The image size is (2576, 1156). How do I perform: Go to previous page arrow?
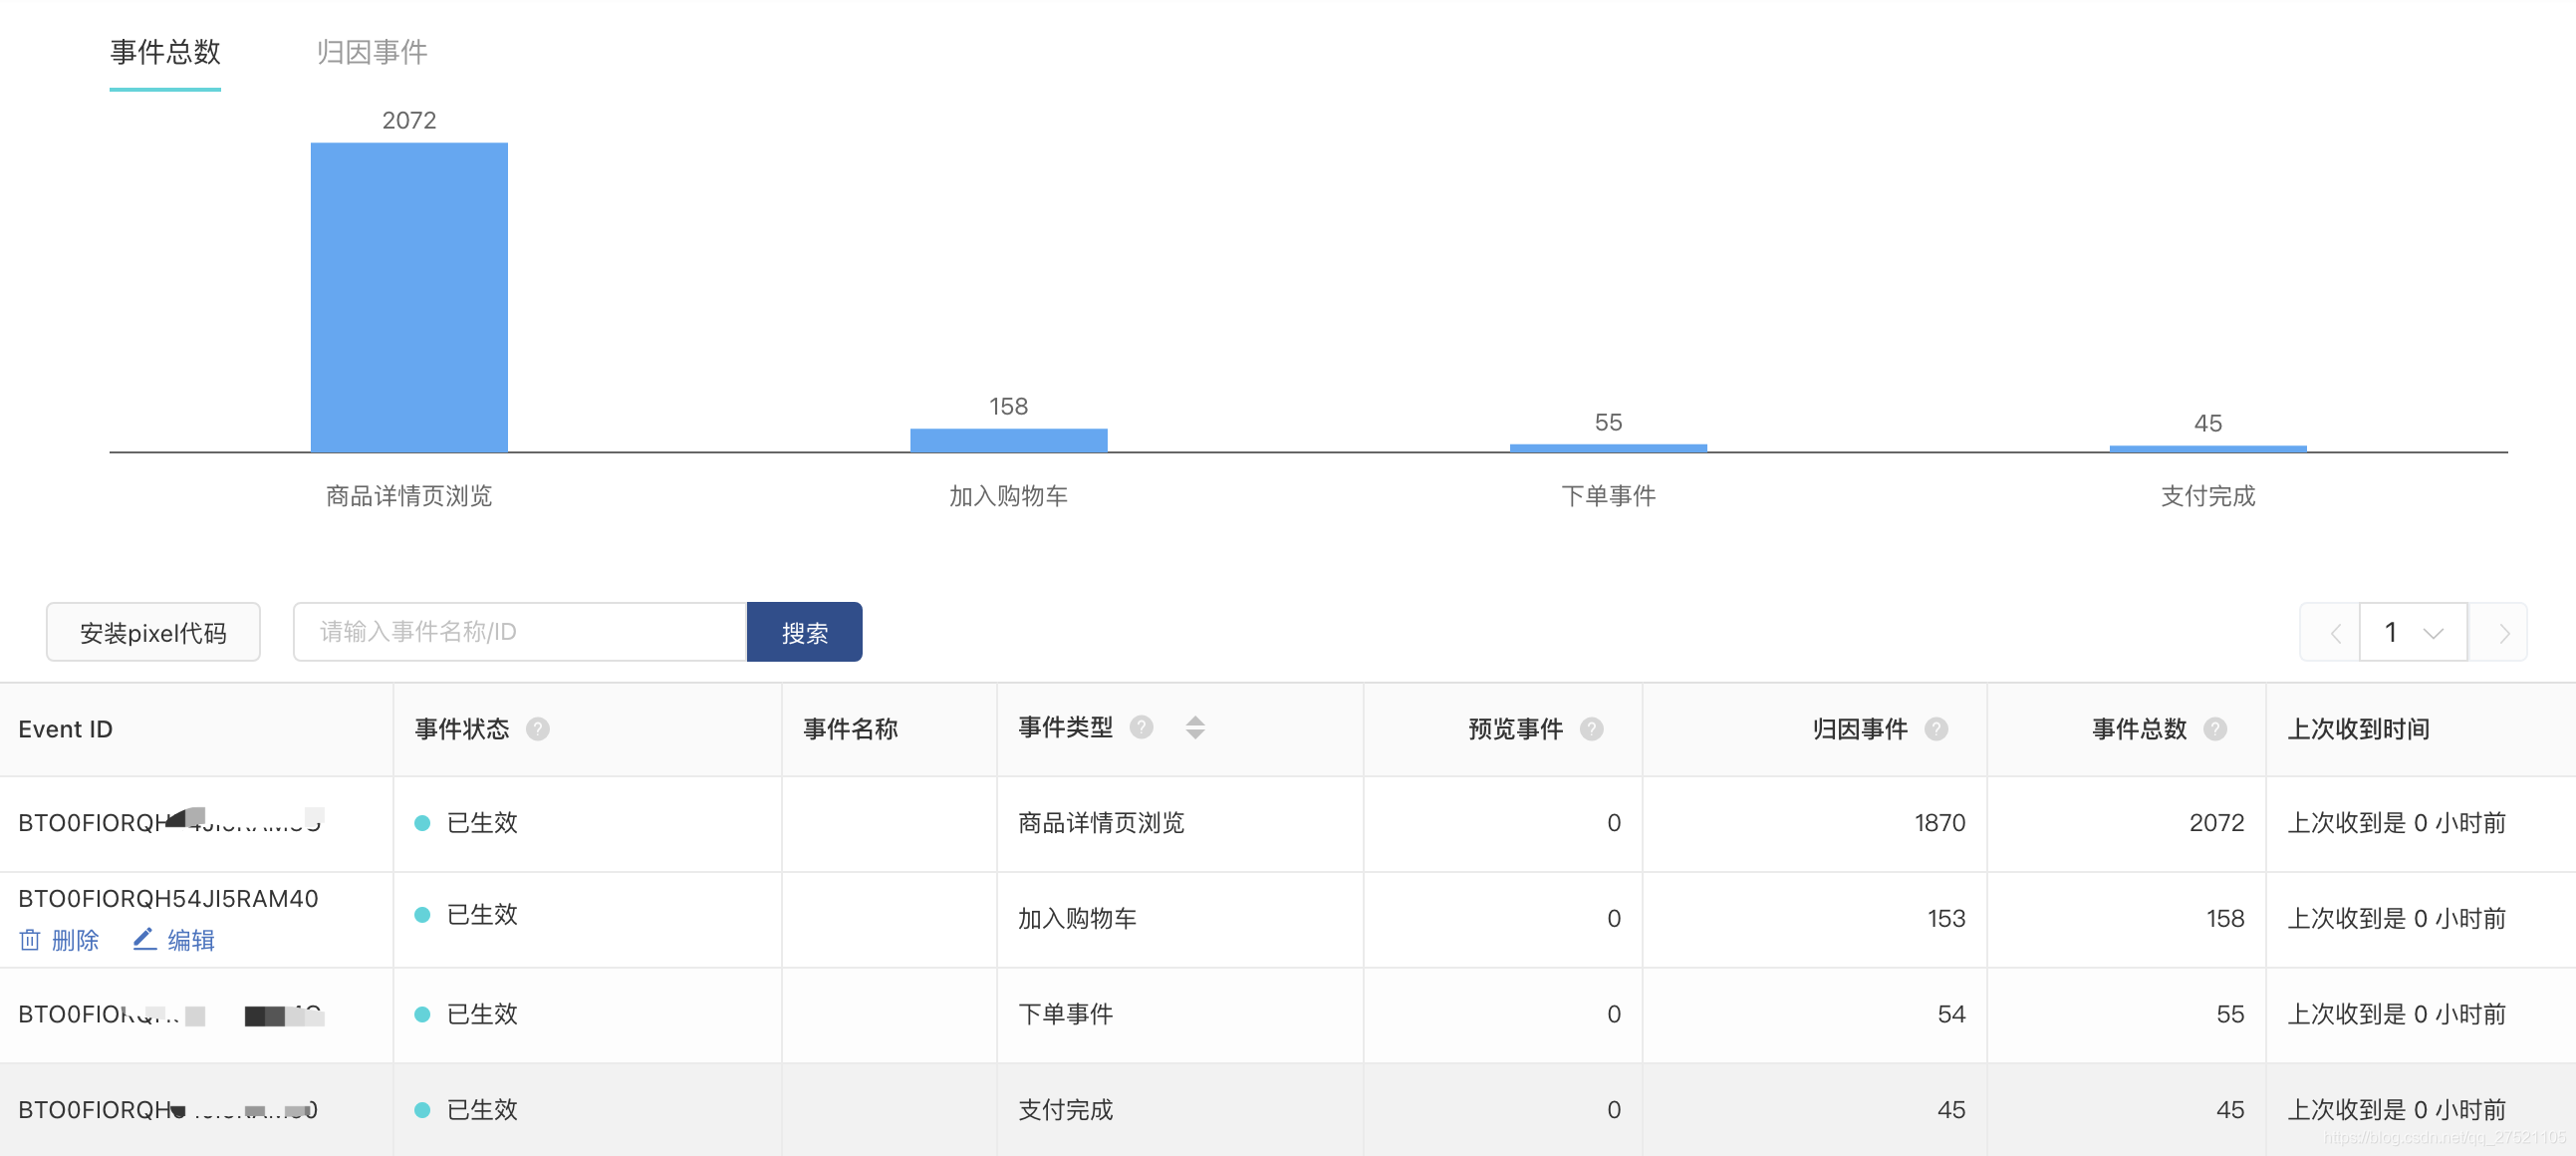click(2335, 633)
